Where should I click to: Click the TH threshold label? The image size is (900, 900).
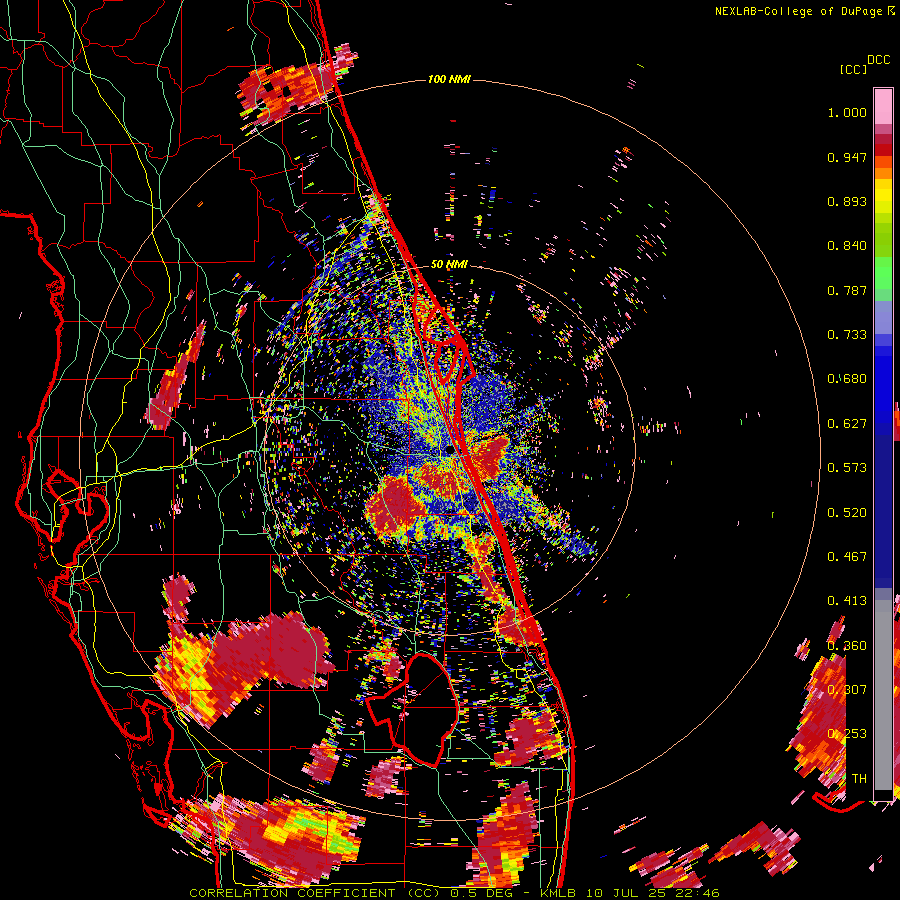click(x=859, y=779)
